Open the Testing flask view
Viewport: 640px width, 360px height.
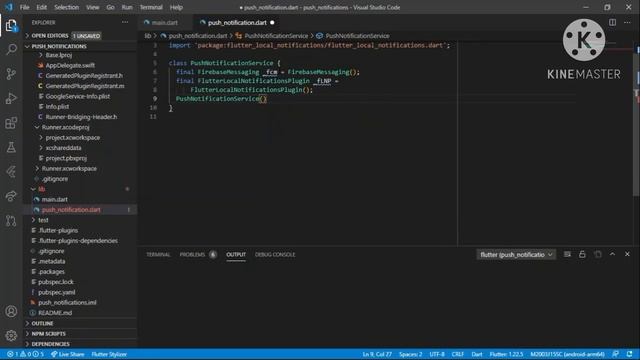tap(11, 147)
